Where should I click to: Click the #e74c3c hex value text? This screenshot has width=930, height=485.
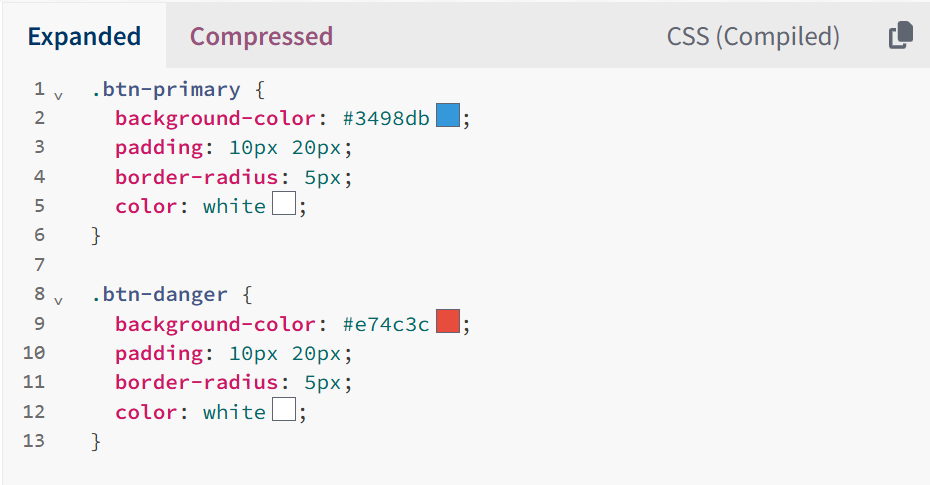[386, 324]
